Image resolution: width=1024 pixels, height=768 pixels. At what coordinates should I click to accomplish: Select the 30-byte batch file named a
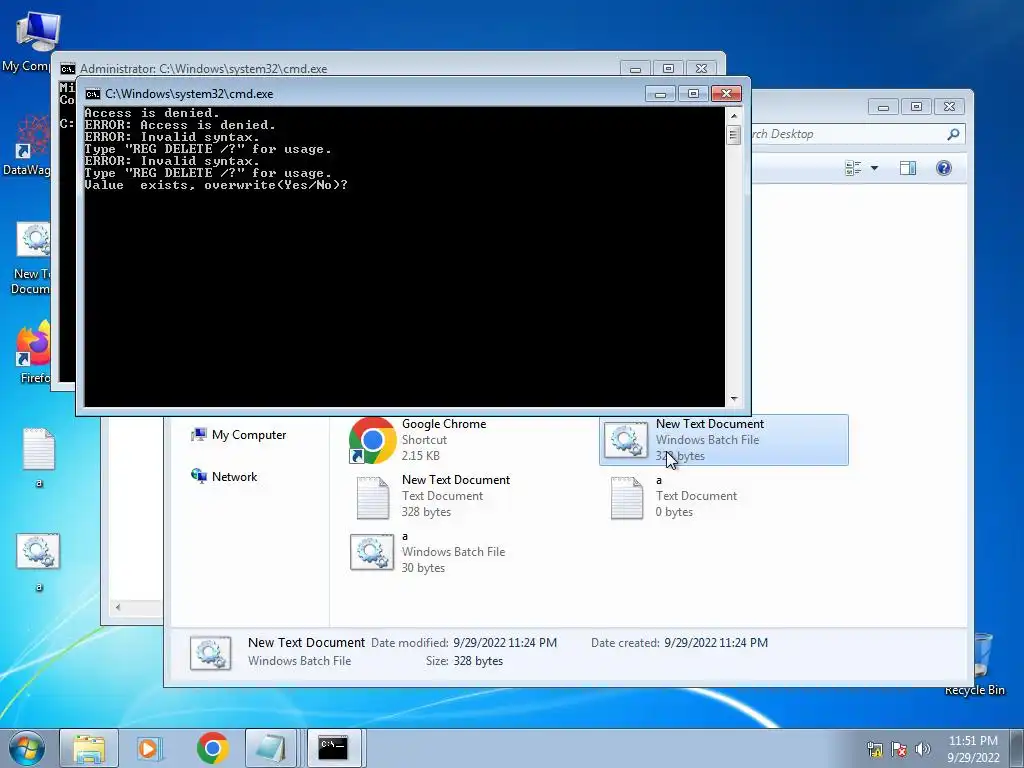coord(428,552)
